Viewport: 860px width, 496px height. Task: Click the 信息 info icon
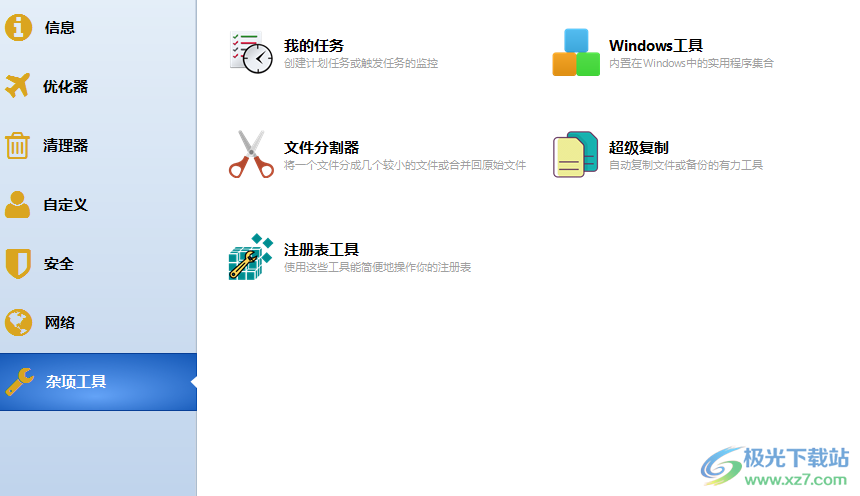(x=18, y=27)
